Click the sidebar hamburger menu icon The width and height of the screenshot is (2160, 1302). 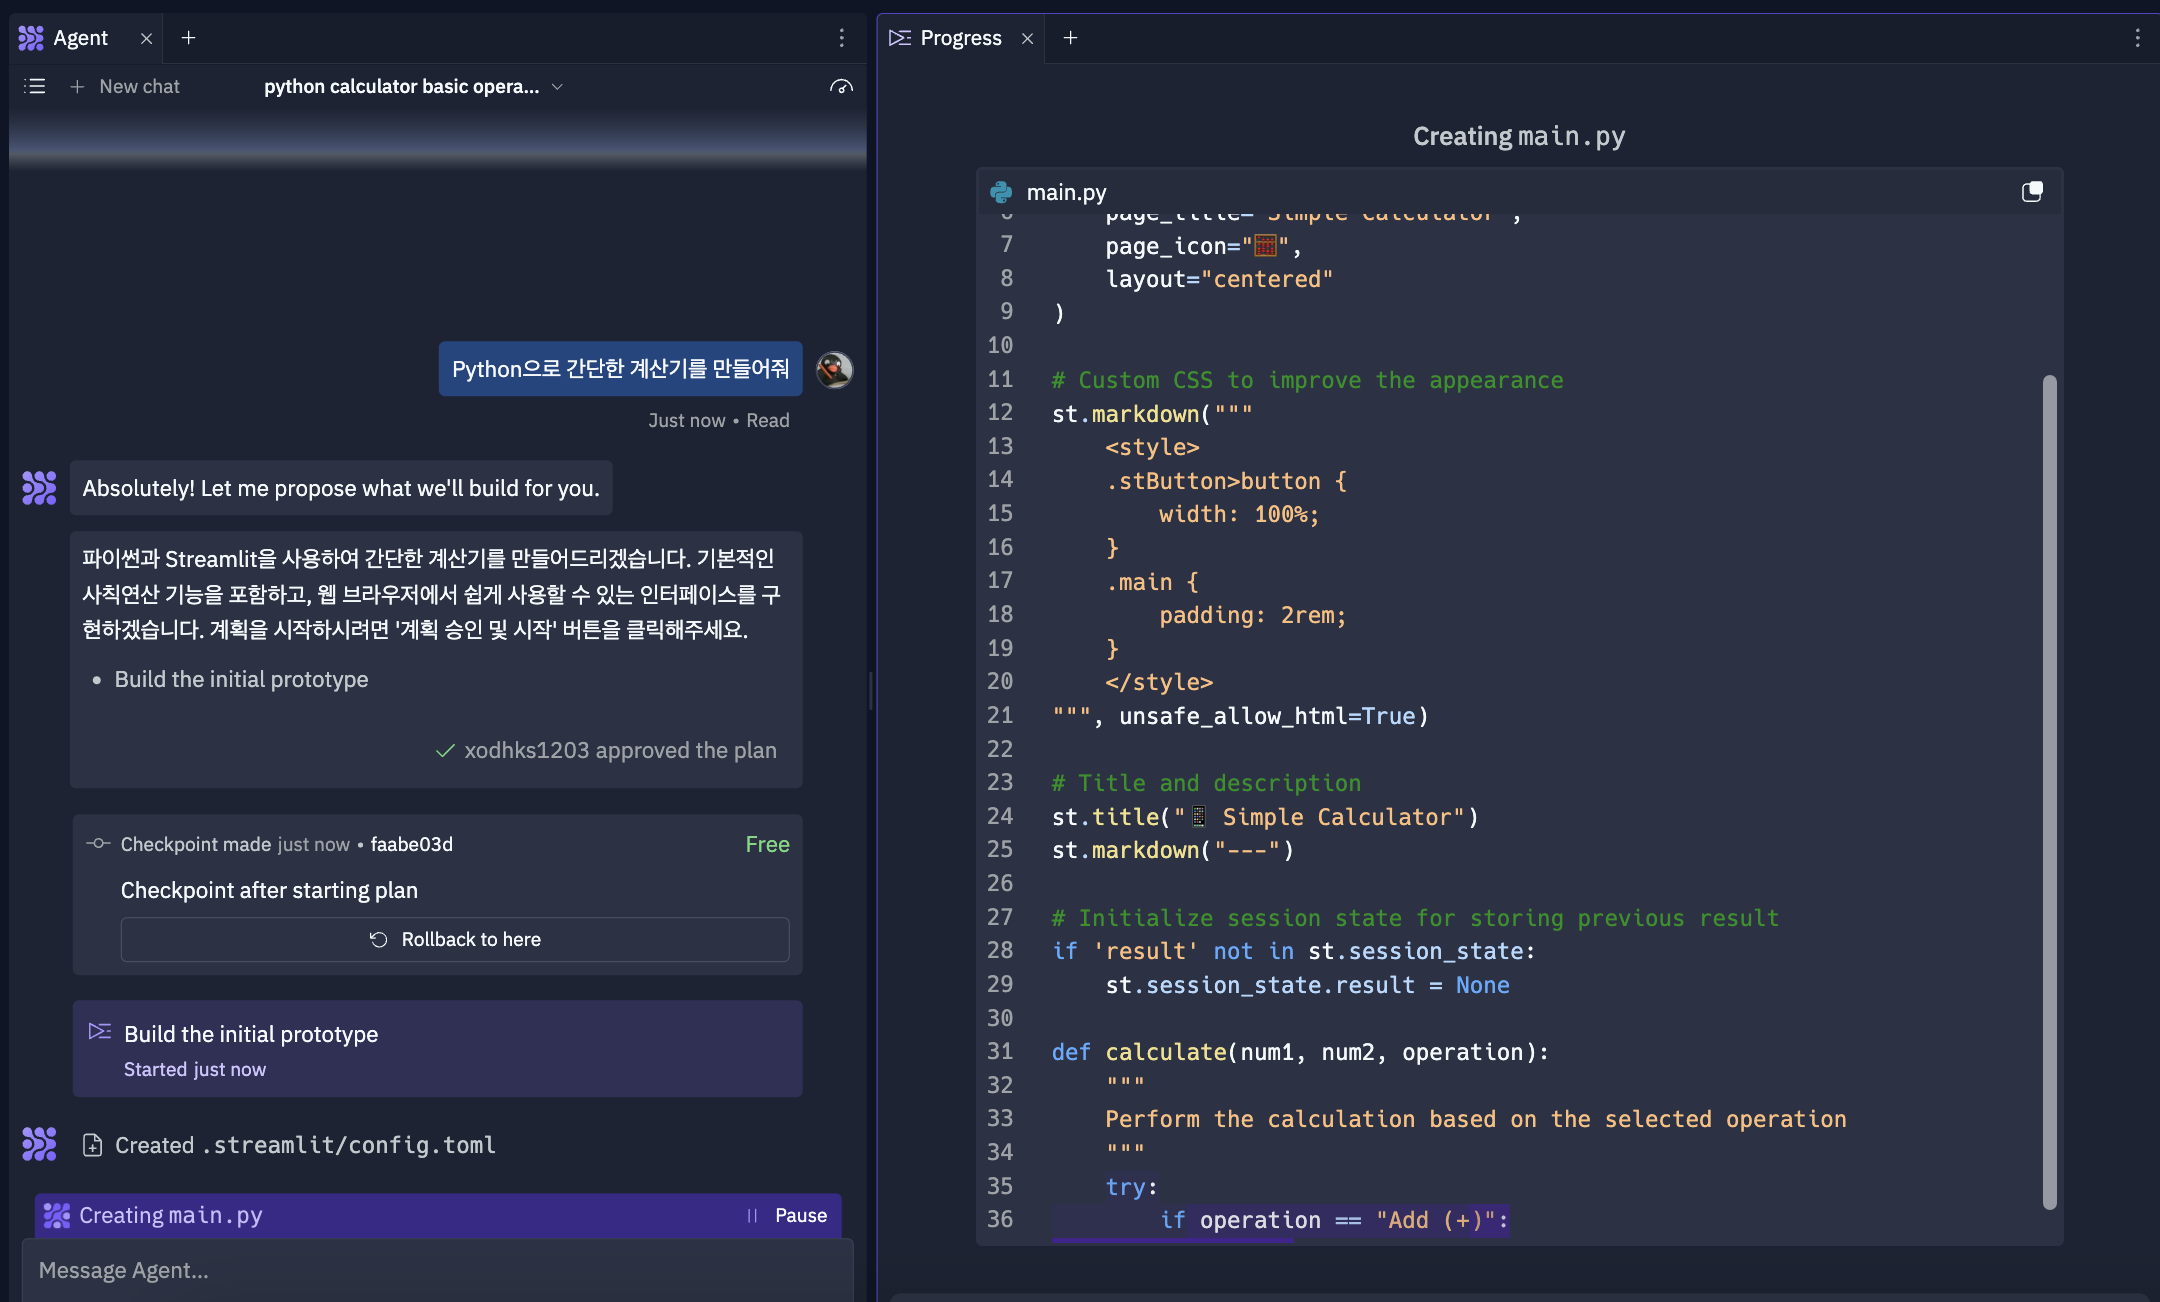click(34, 85)
